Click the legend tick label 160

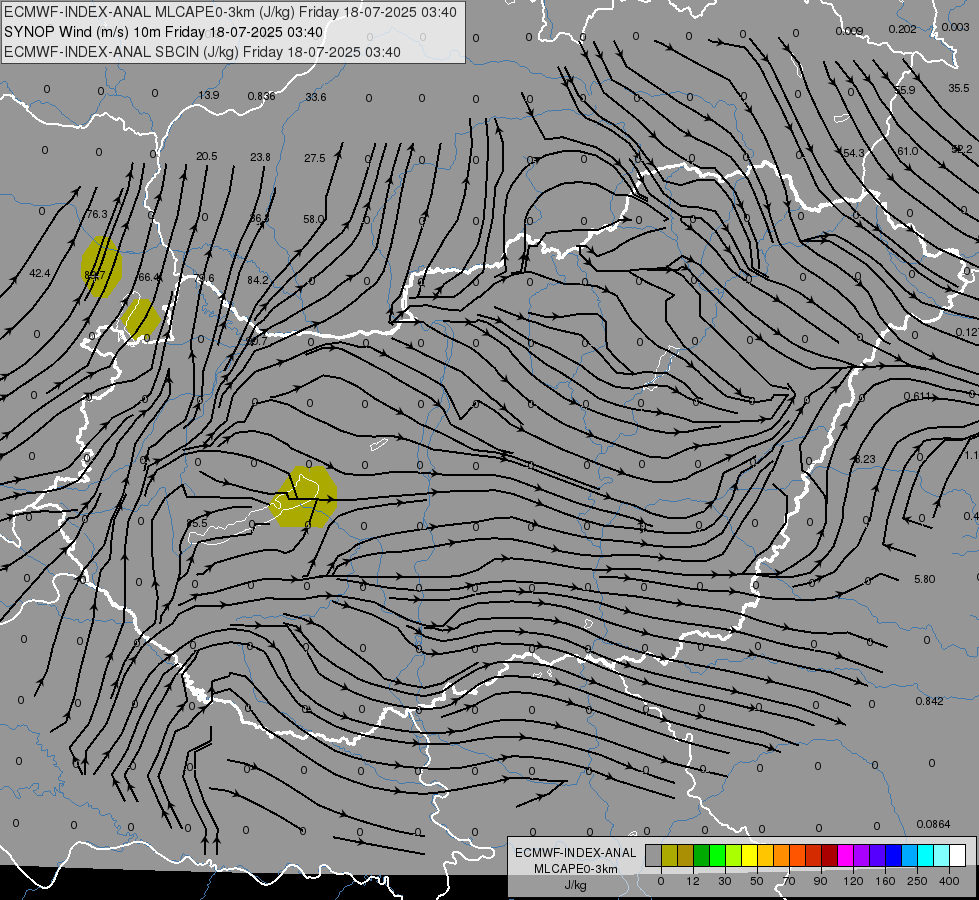(885, 881)
